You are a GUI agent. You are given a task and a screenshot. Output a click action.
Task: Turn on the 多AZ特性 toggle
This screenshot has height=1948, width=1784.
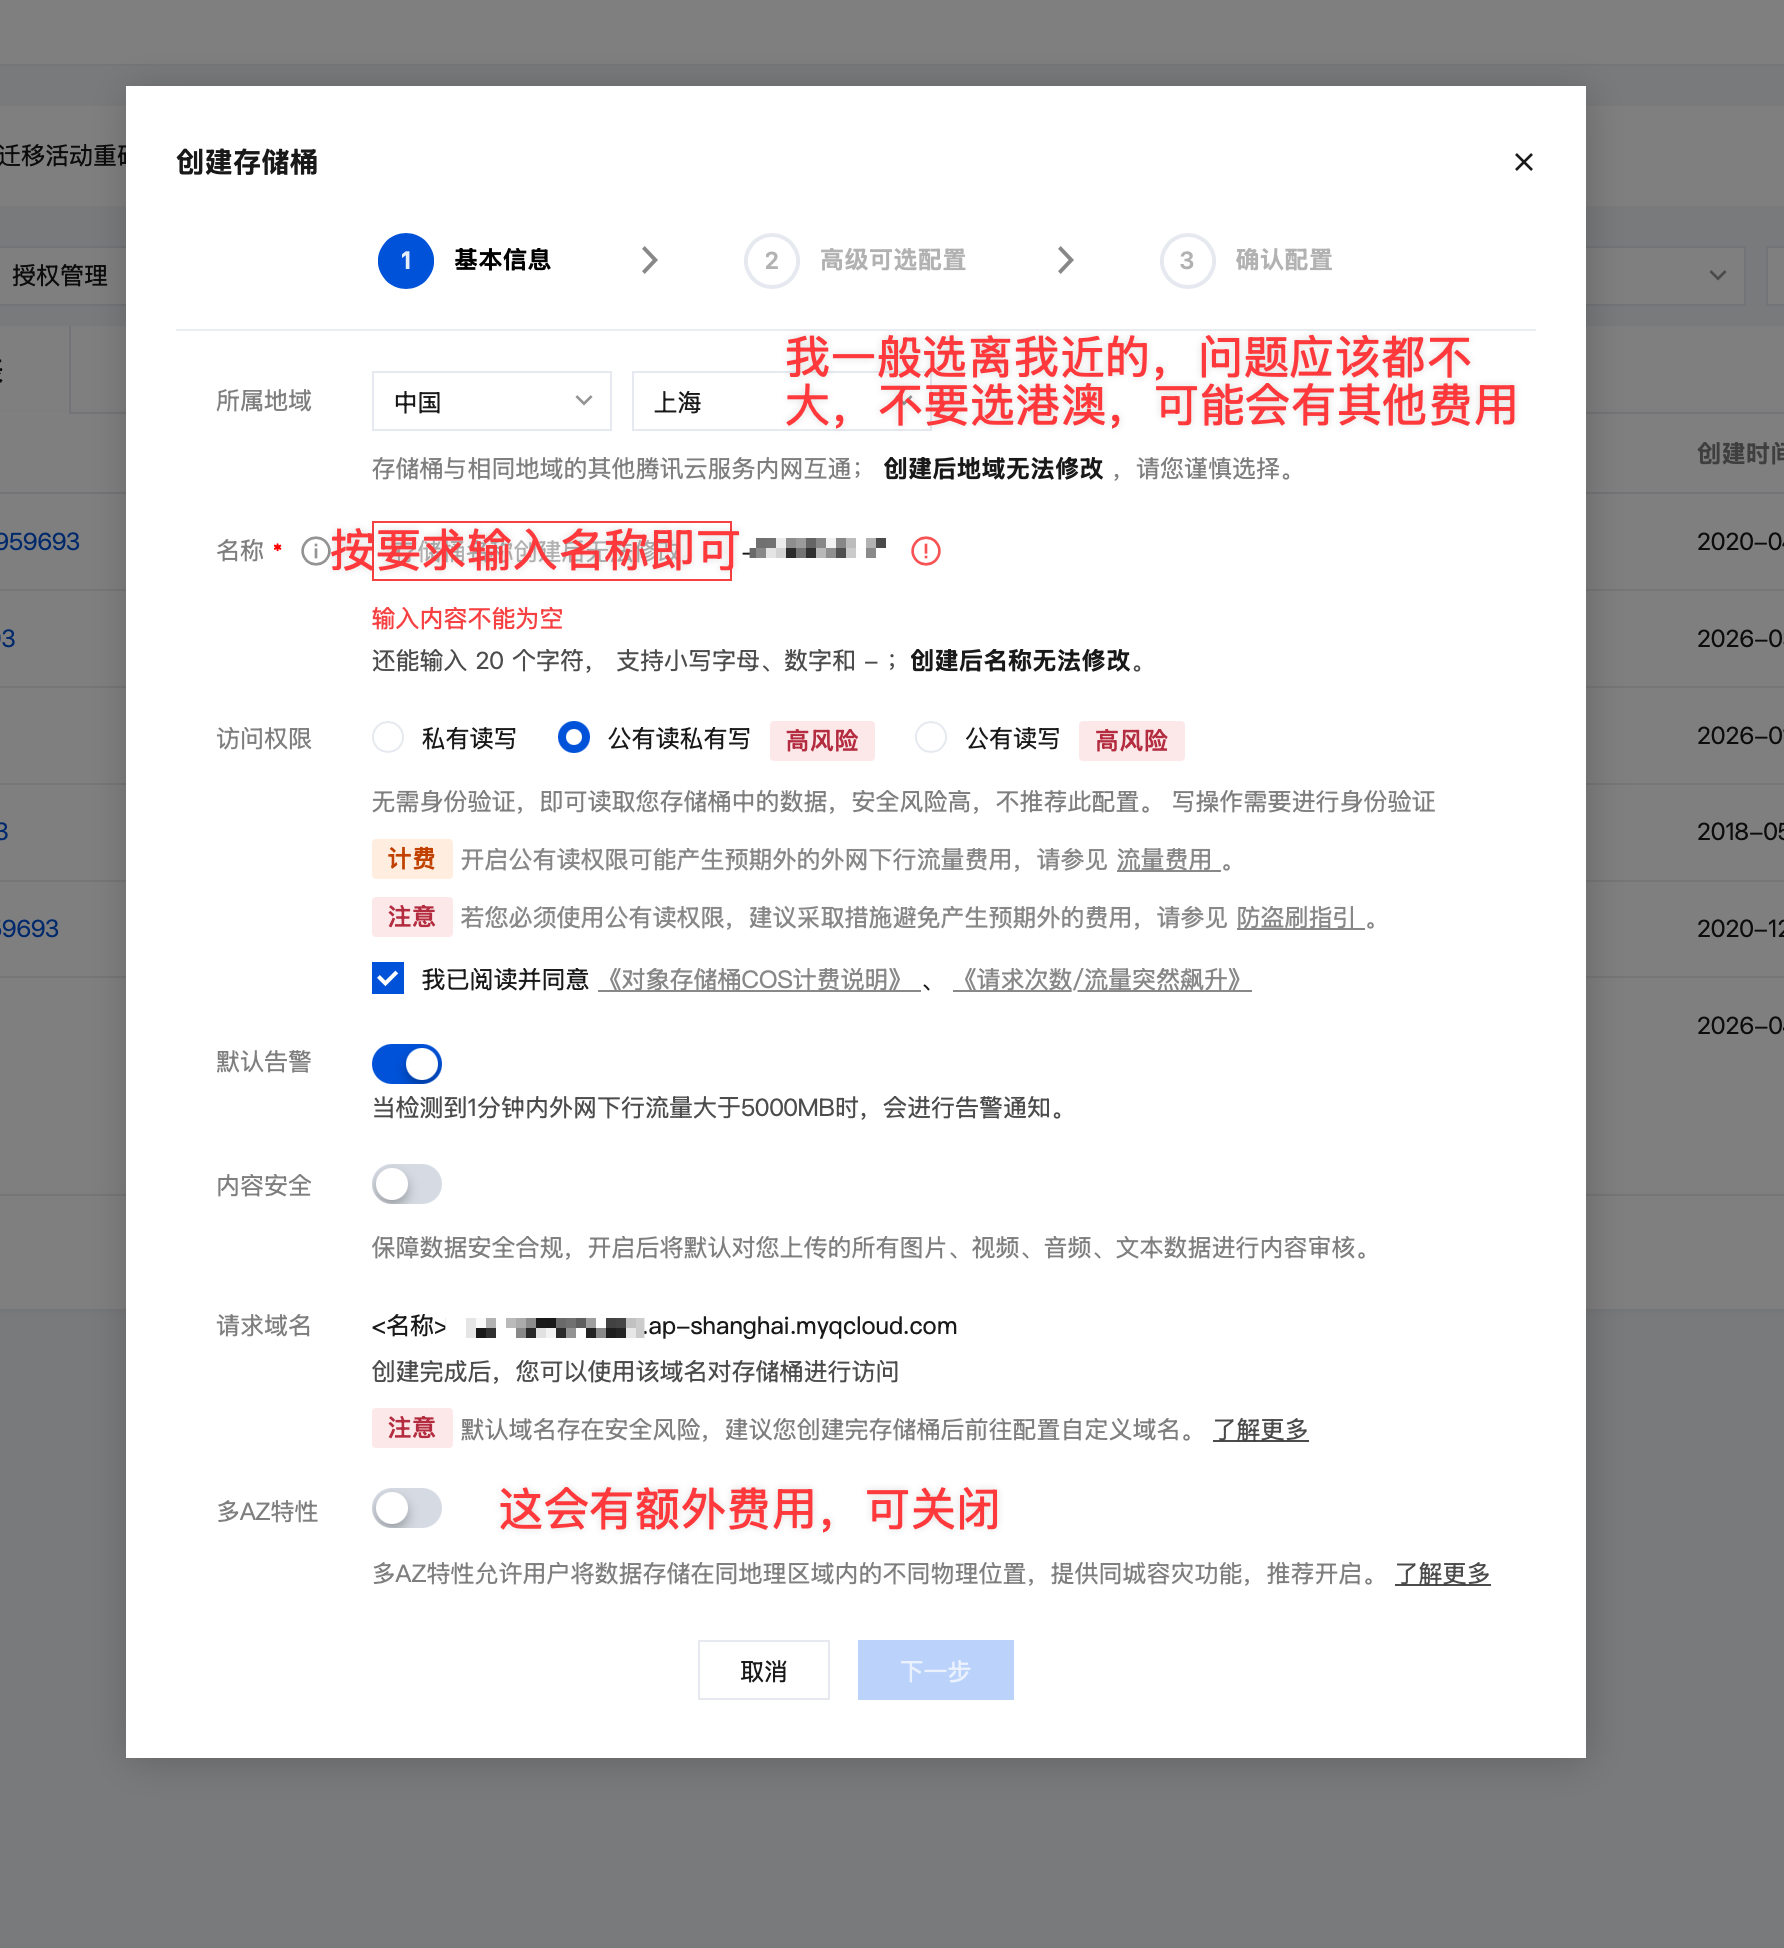point(406,1507)
